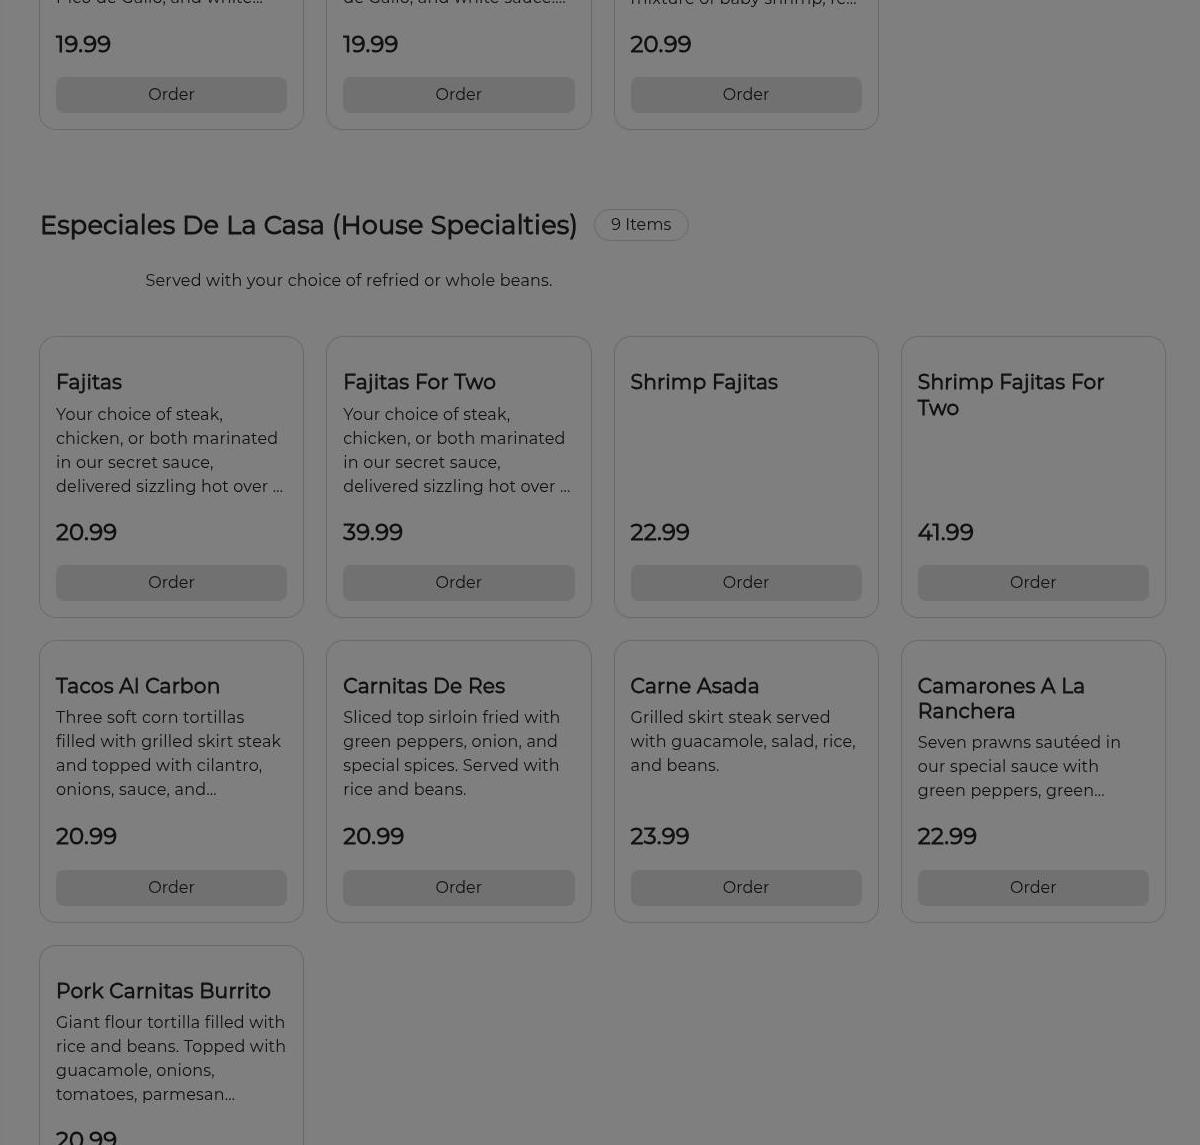Click the Shrimp Fajitas For Two heading
1200x1145 pixels.
1010,395
